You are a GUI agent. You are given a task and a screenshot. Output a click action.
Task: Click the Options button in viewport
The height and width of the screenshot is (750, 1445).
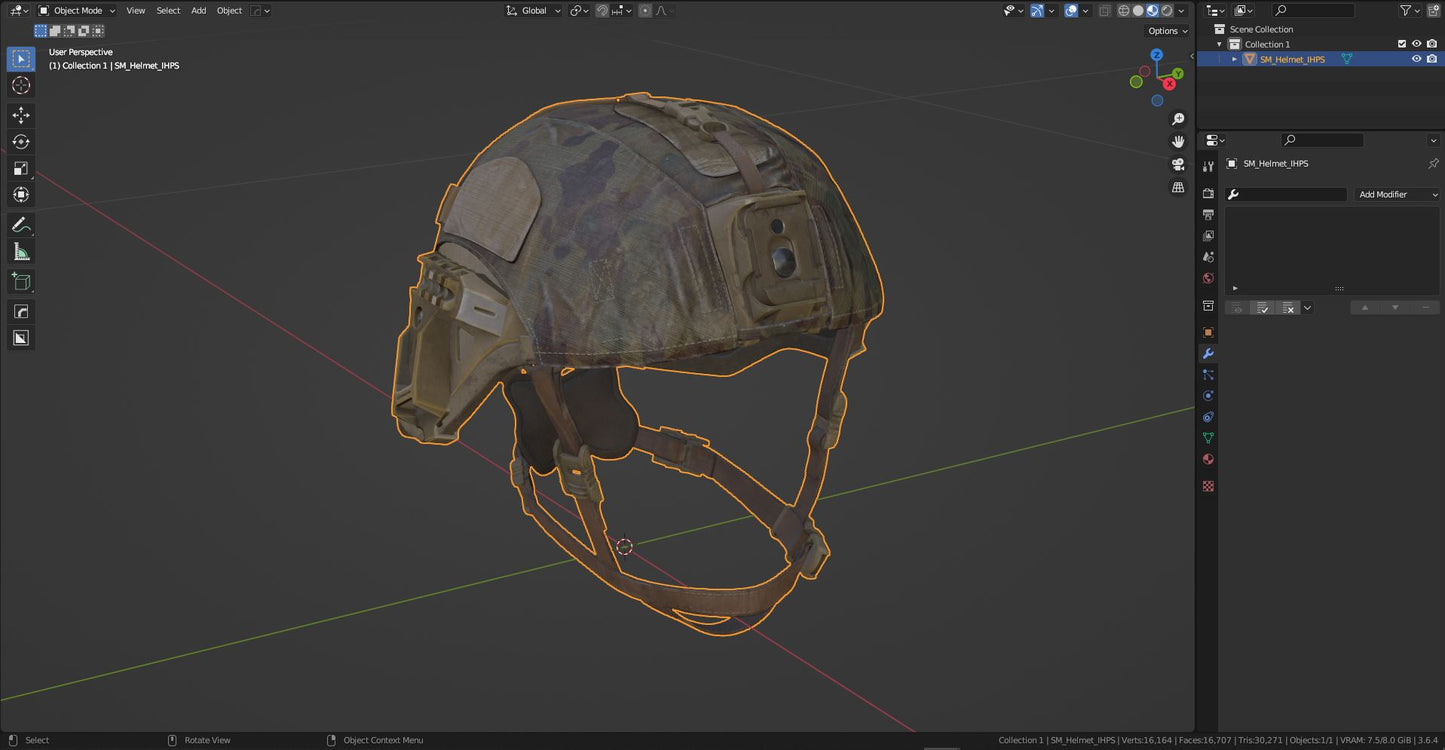pyautogui.click(x=1166, y=31)
